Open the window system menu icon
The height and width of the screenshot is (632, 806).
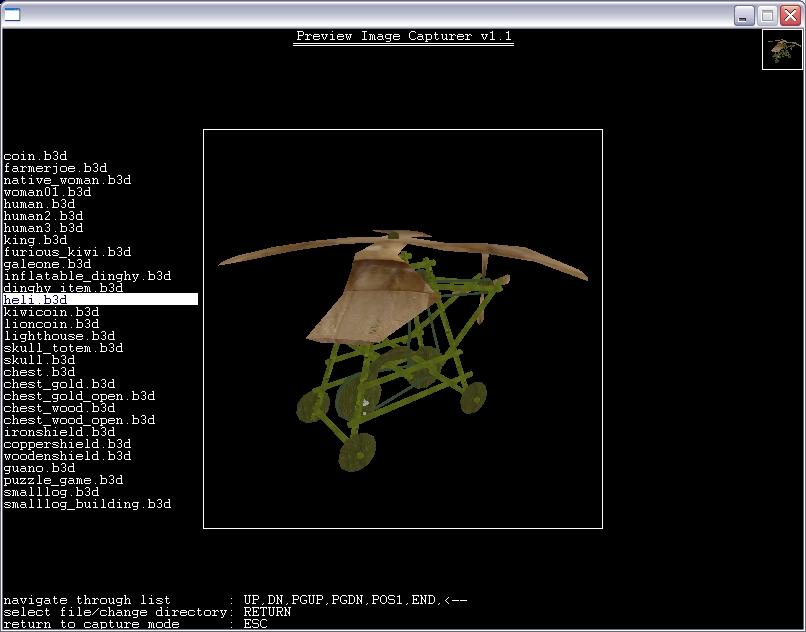coord(12,14)
